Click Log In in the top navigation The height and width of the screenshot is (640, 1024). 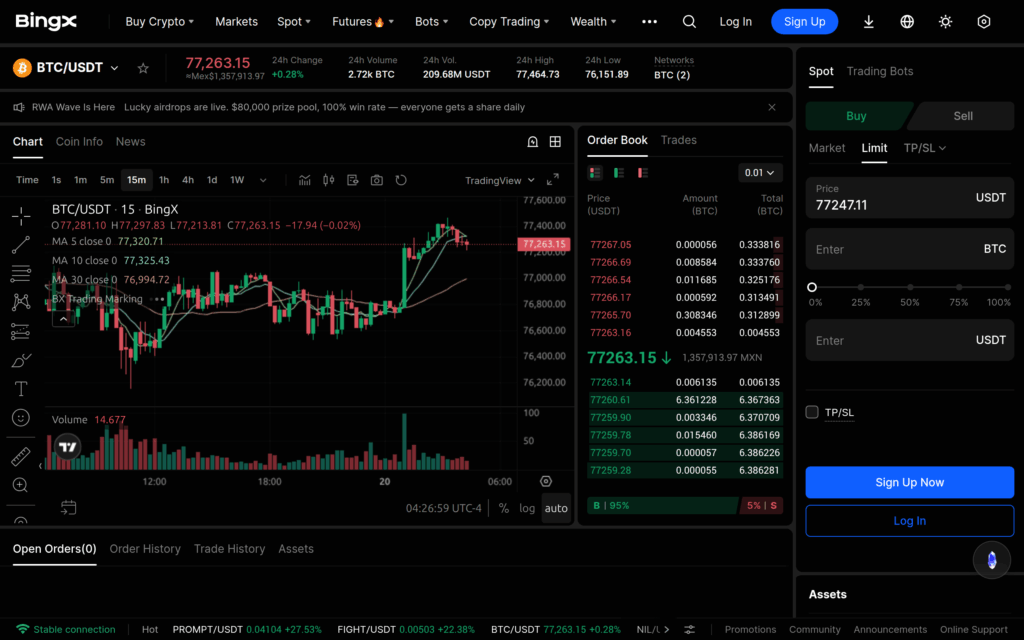tap(735, 22)
